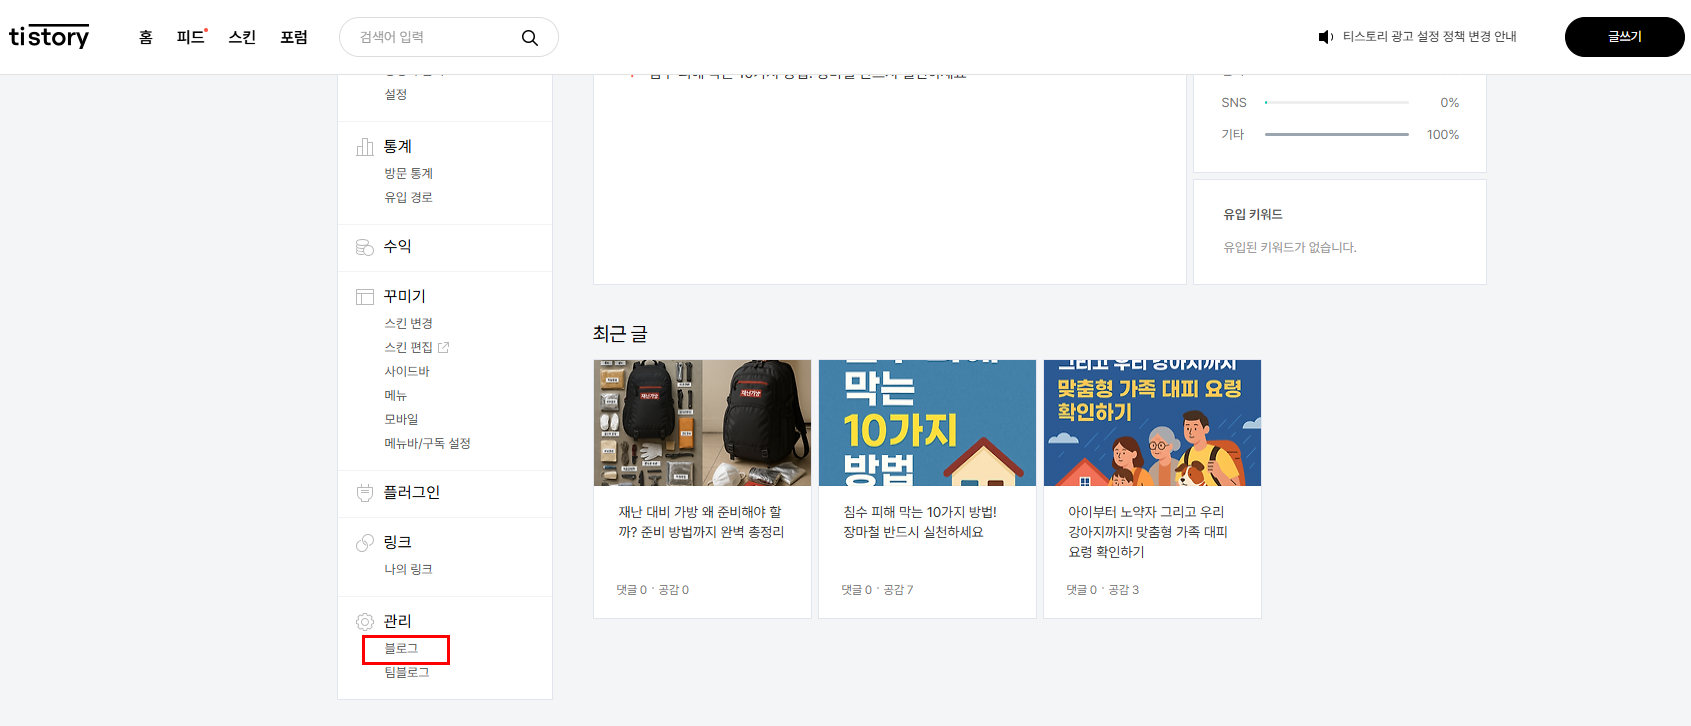Image resolution: width=1691 pixels, height=726 pixels.
Task: Open the 티스토리 광고 설정 정책 변경 안내 notice
Action: 1429,37
